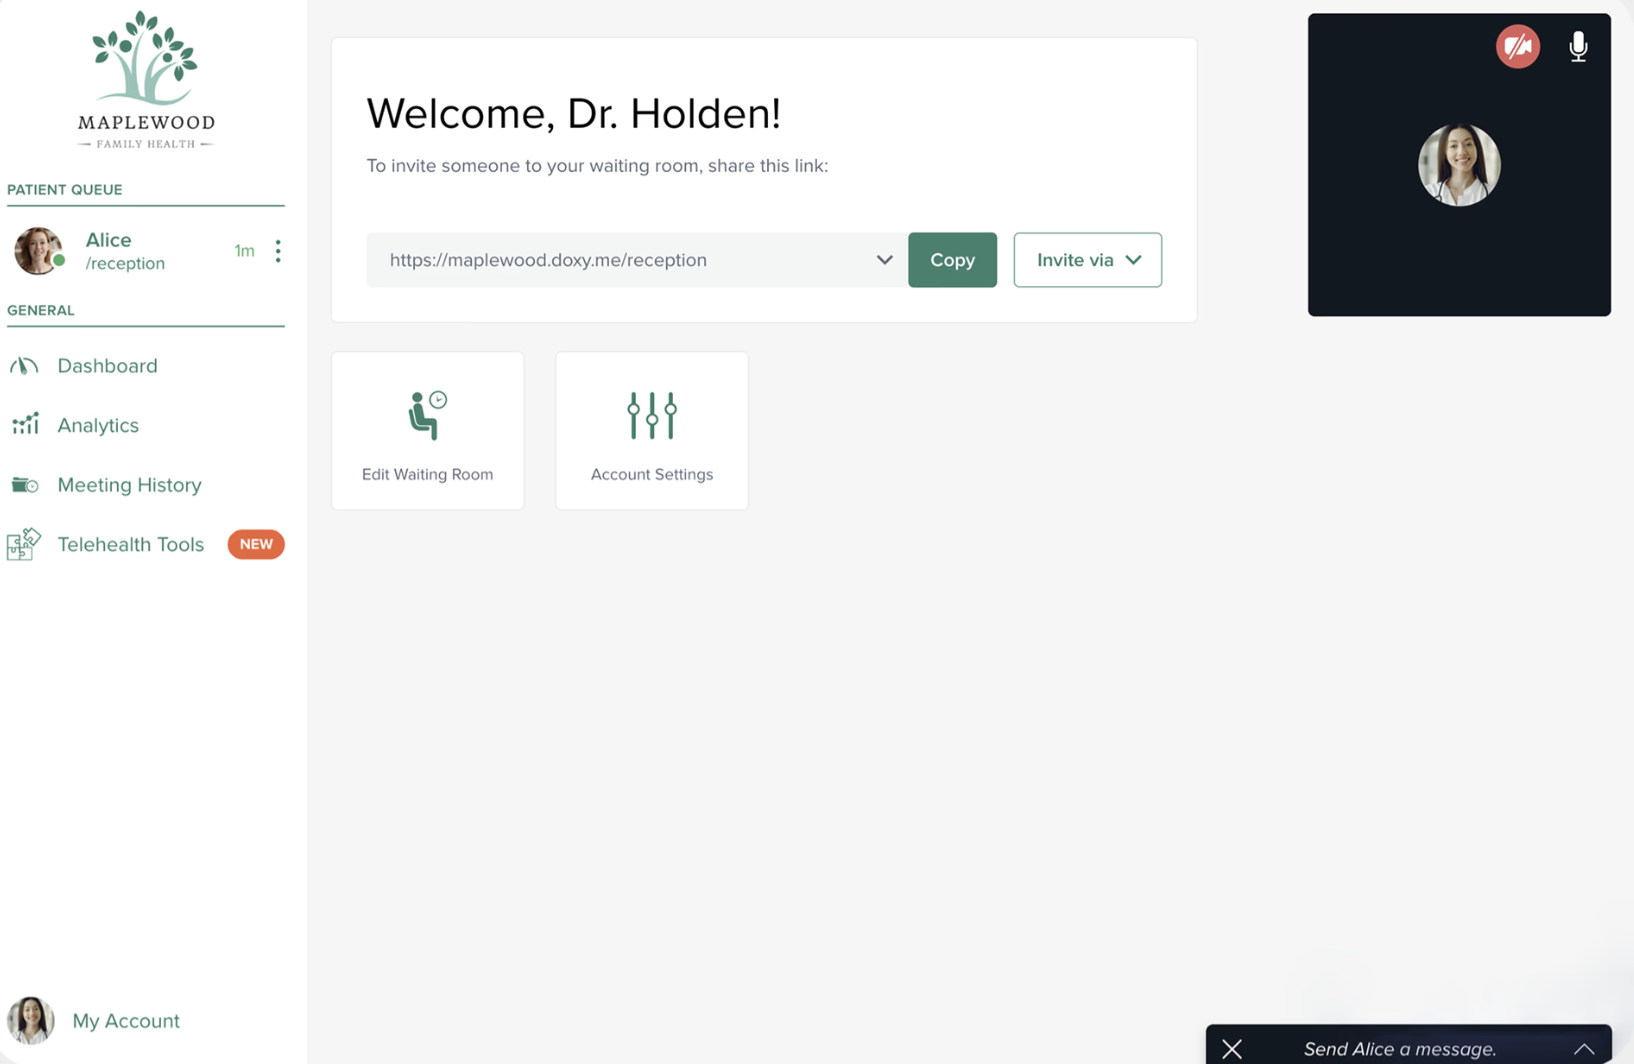Expand the room link dropdown arrow
The image size is (1634, 1064).
coord(884,260)
